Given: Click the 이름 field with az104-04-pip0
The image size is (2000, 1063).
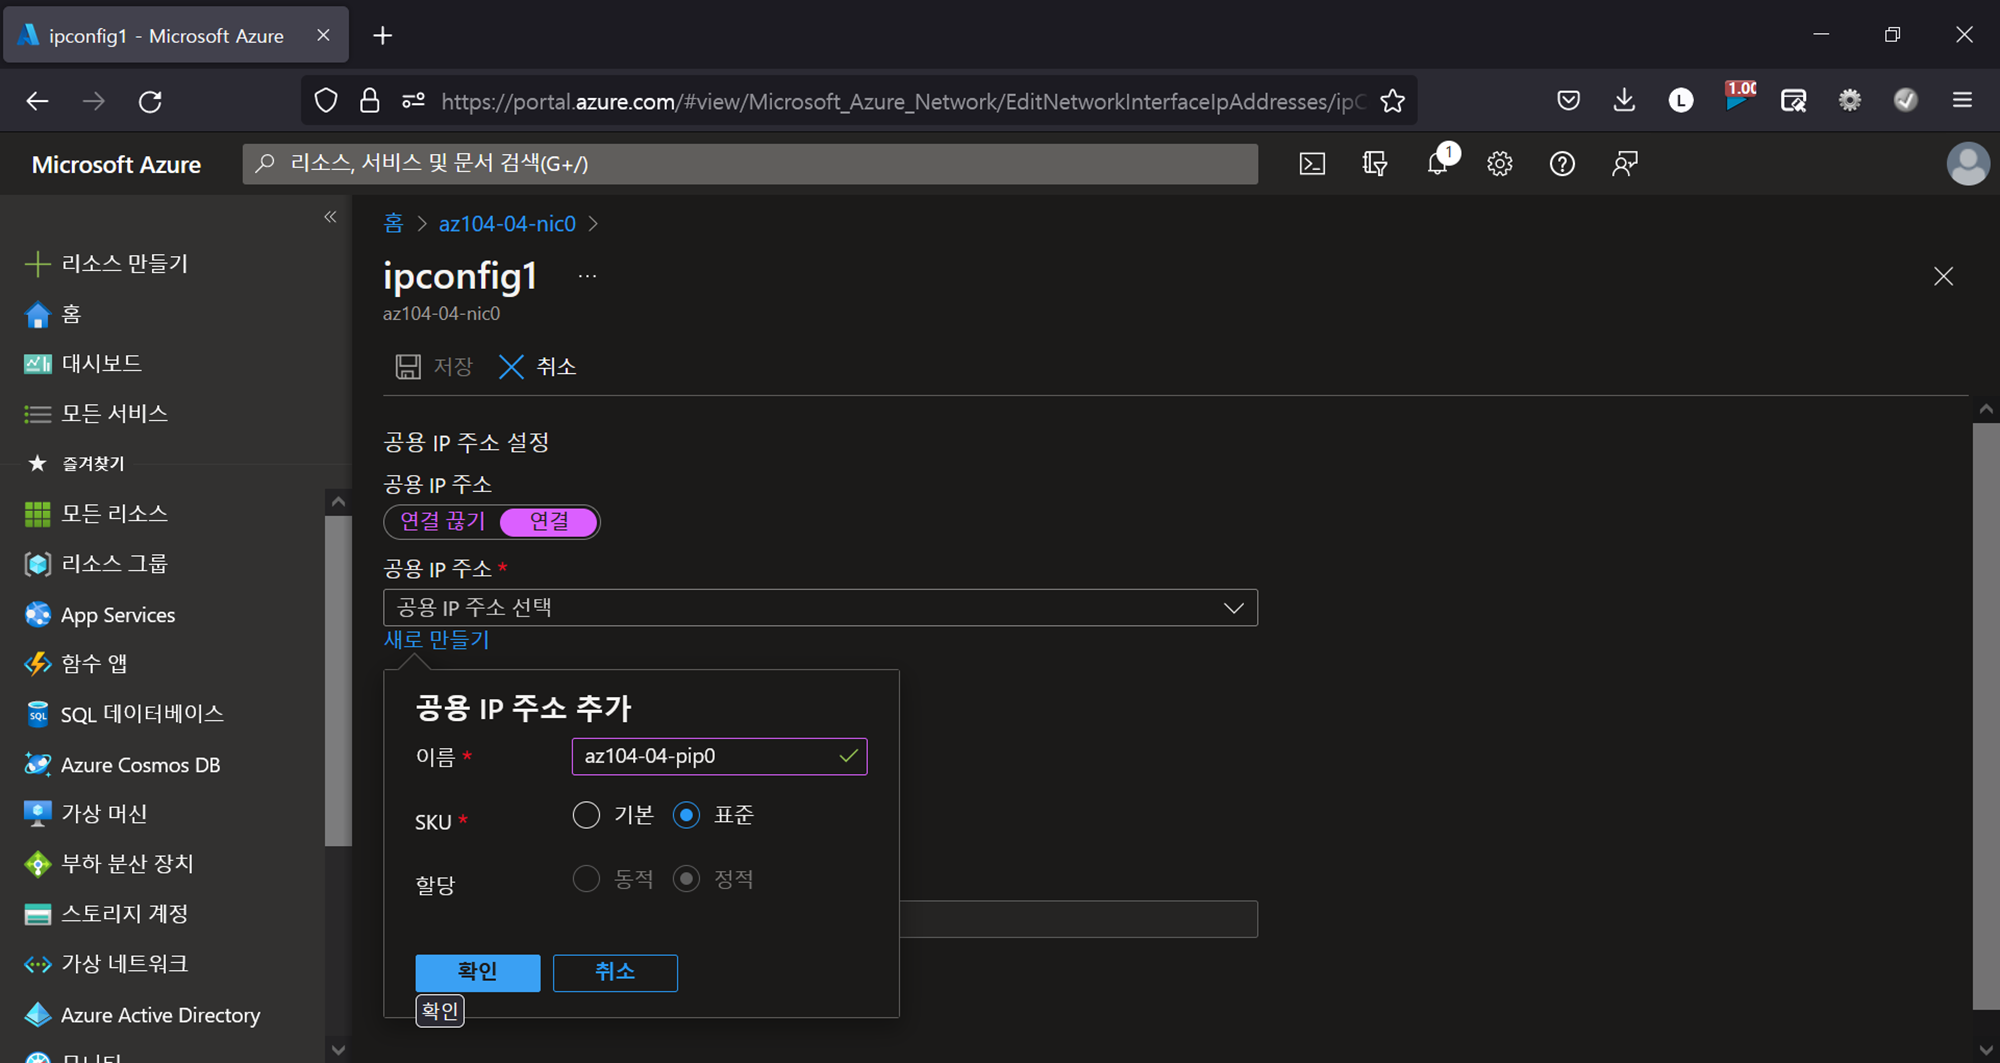Looking at the screenshot, I should (719, 756).
